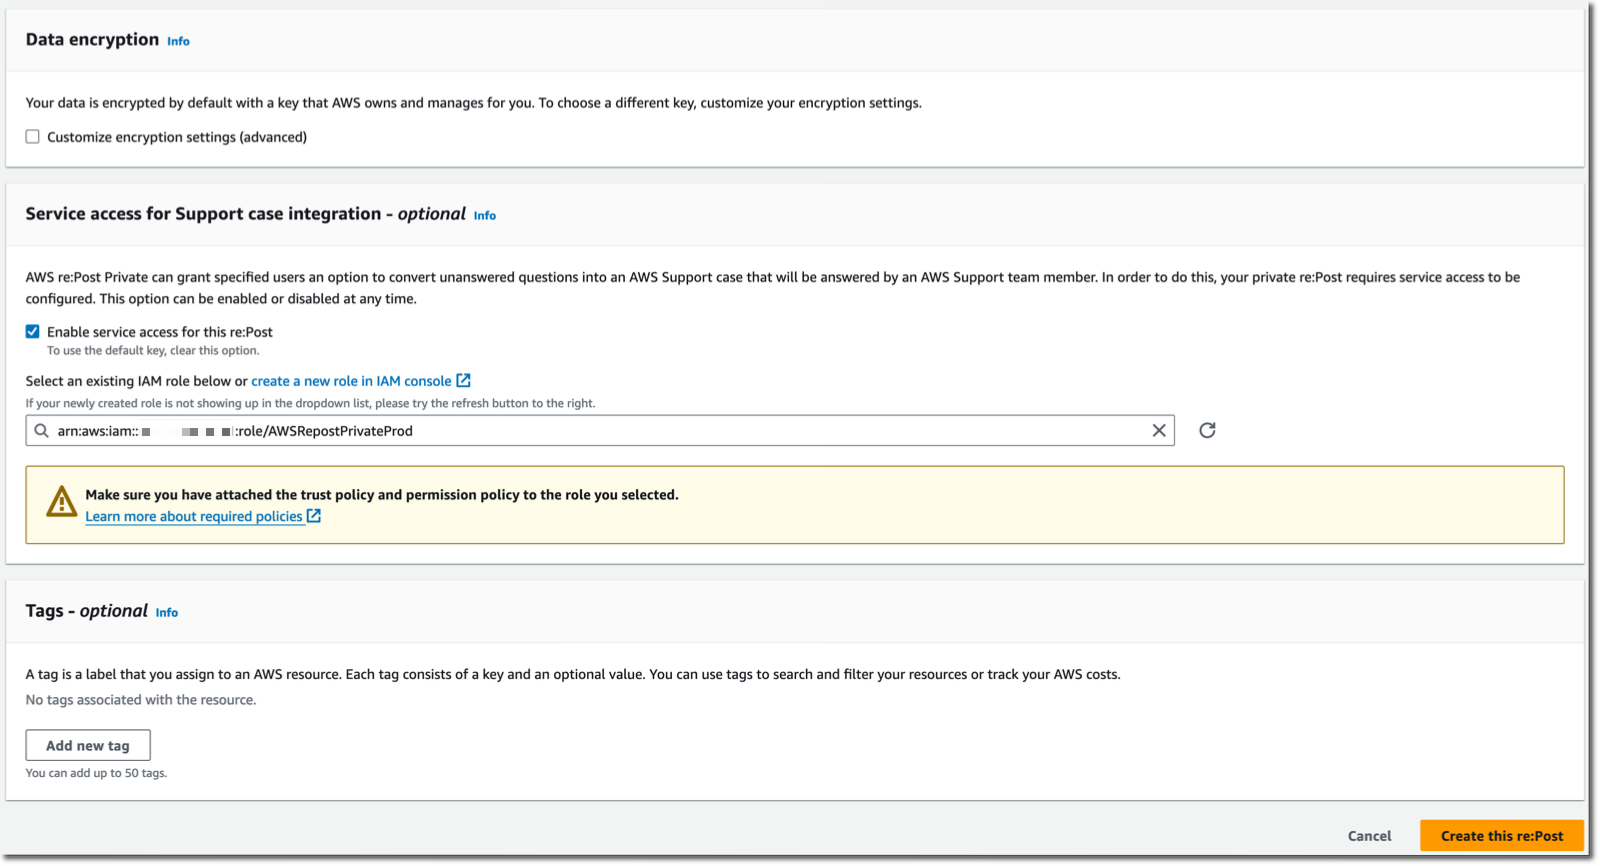Viewport: 1600px width, 866px height.
Task: Click warning triangle icon in policy alert
Action: pyautogui.click(x=61, y=502)
